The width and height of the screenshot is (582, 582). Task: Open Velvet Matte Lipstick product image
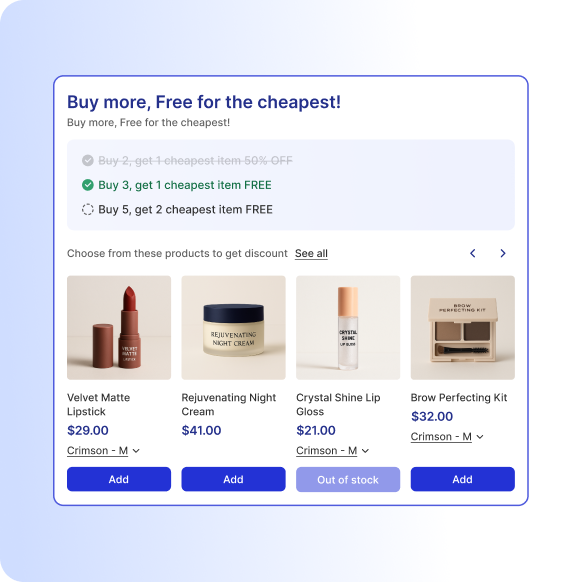(x=119, y=327)
